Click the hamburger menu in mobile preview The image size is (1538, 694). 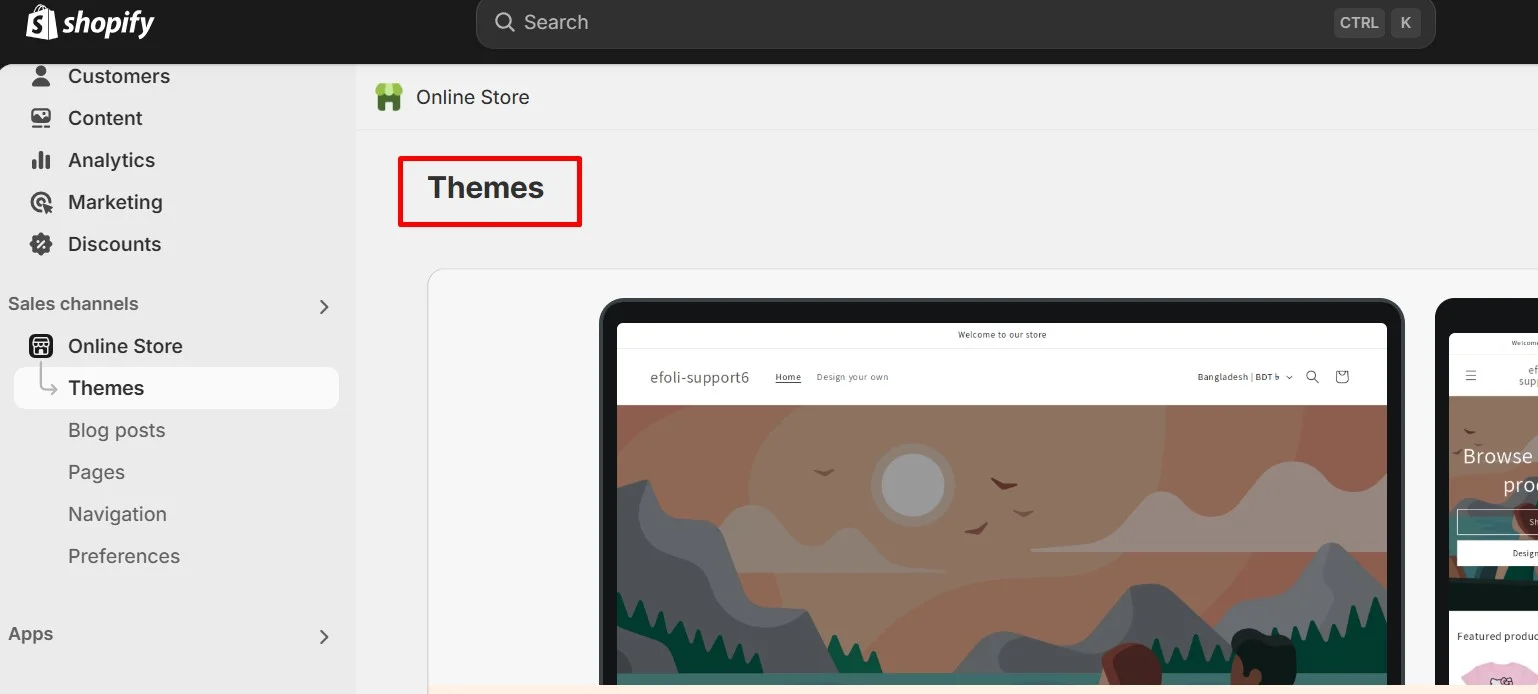[1471, 376]
